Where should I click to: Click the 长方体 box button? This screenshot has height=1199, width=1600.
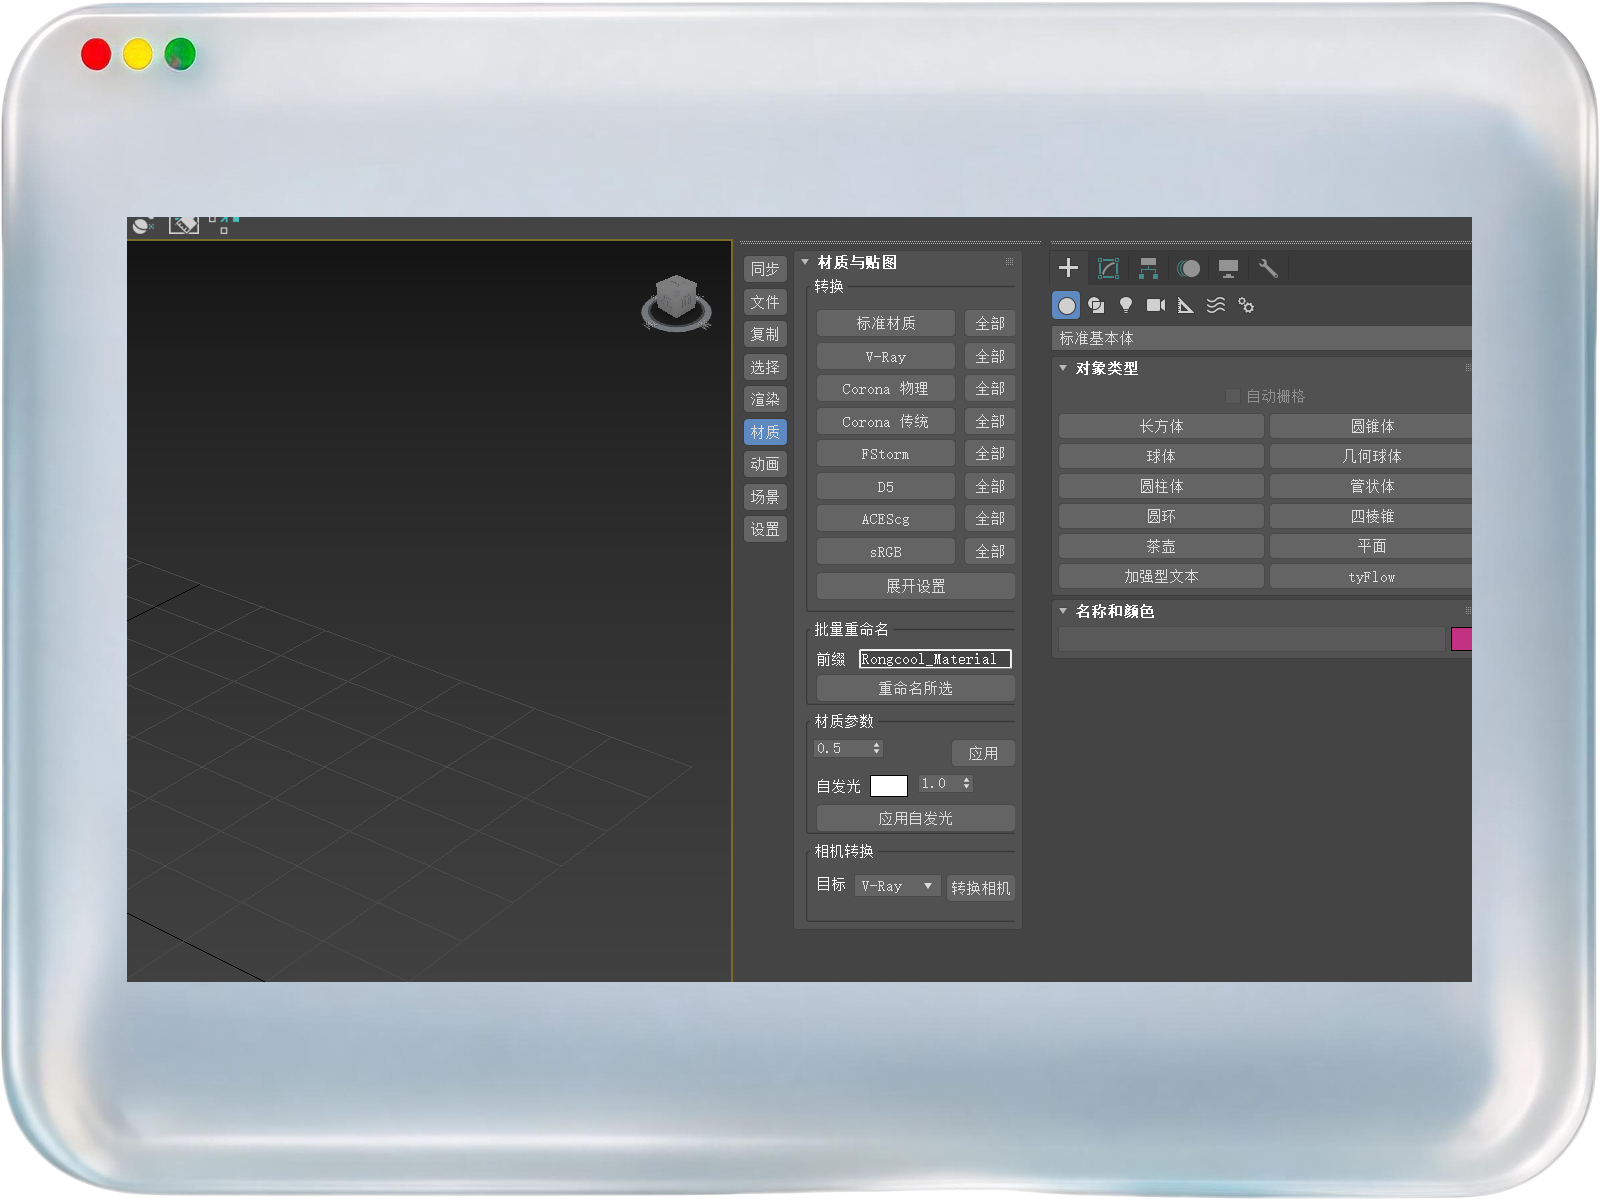(x=1161, y=426)
